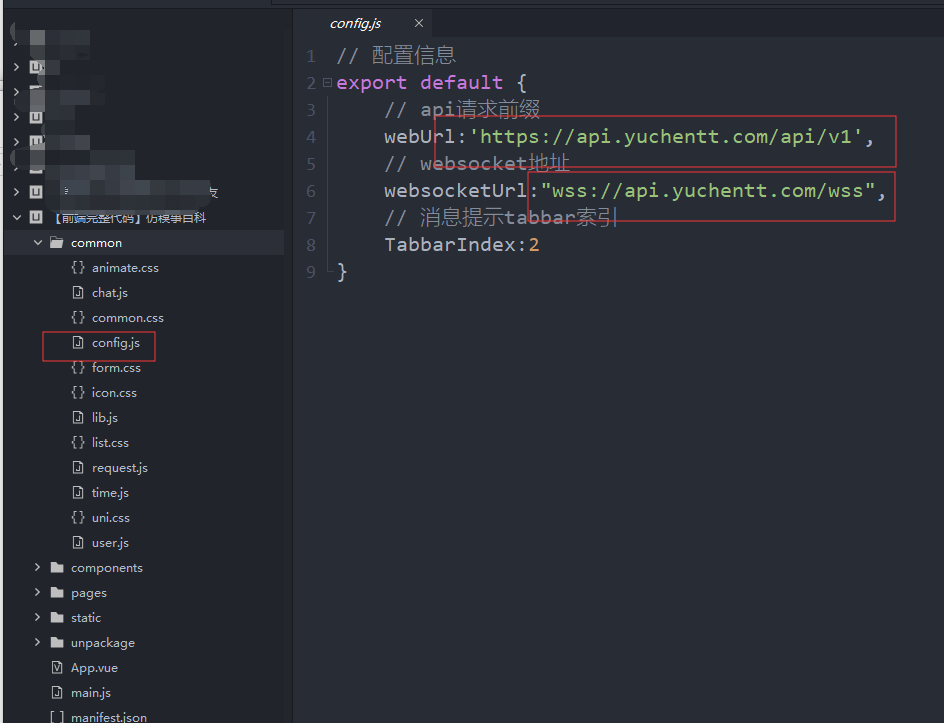The image size is (944, 723).
Task: Click the pages folder icon
Action: click(x=57, y=592)
